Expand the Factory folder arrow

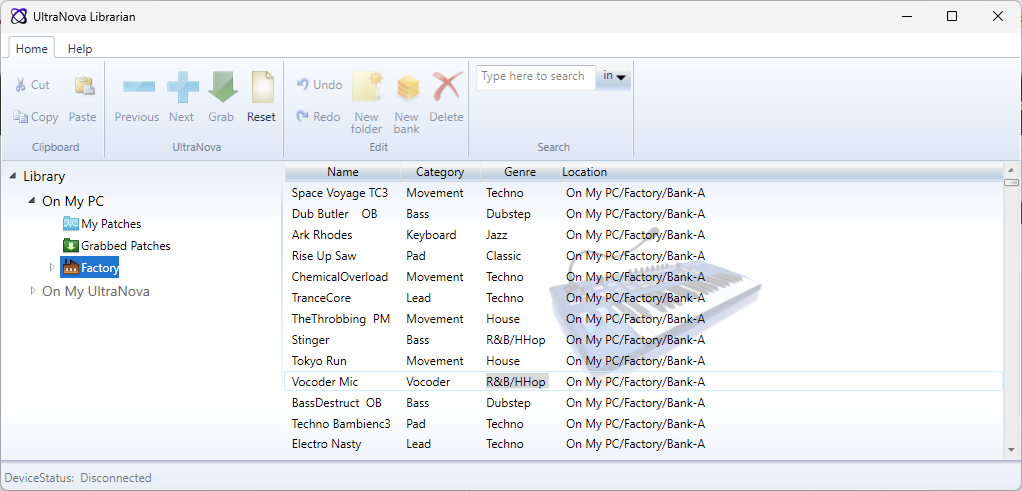(53, 268)
